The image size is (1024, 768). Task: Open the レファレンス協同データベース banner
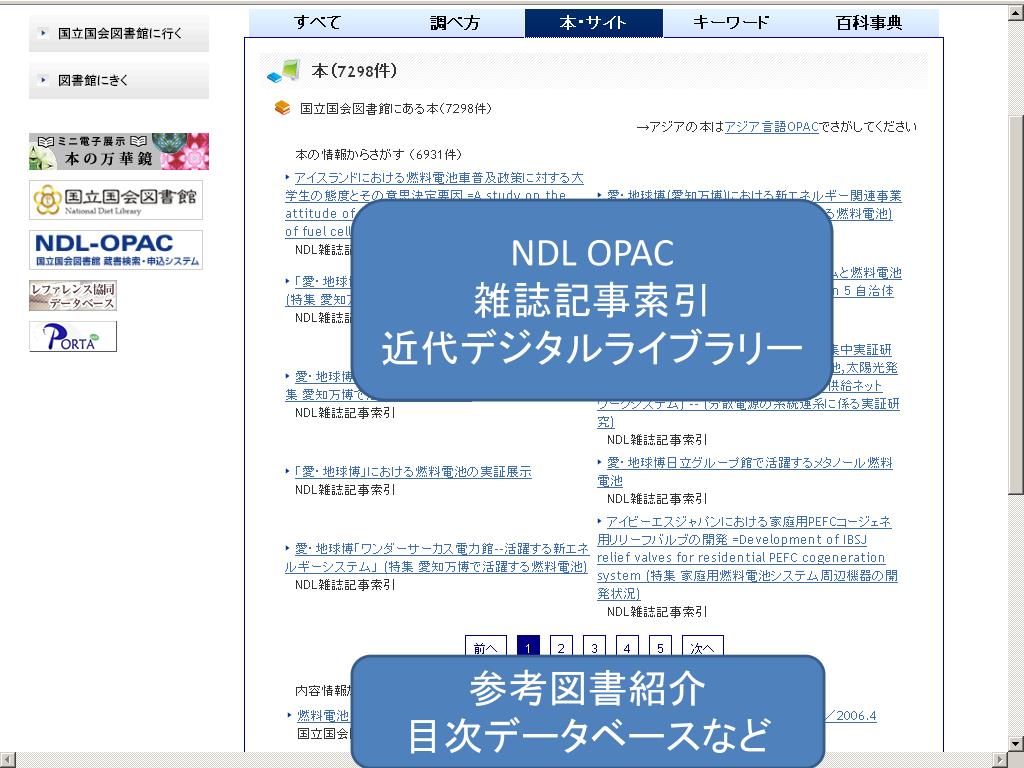click(x=72, y=296)
